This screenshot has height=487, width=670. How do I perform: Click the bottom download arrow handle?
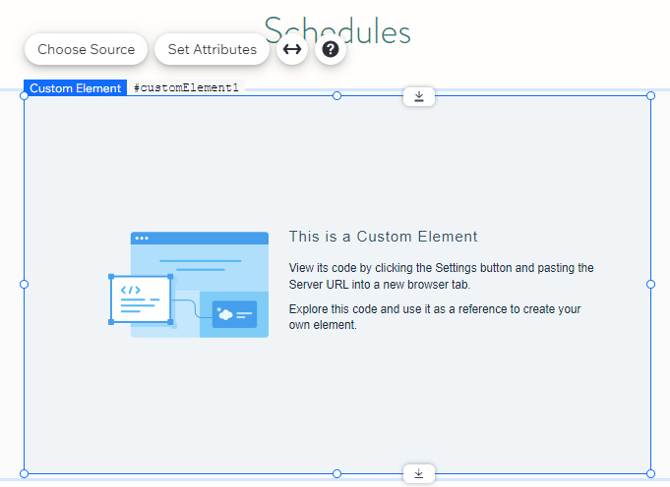click(419, 473)
